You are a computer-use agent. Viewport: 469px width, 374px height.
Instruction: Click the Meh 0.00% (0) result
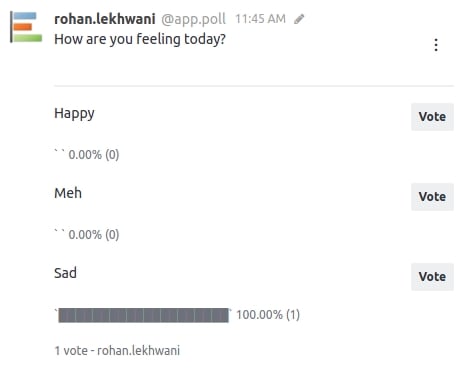94,235
